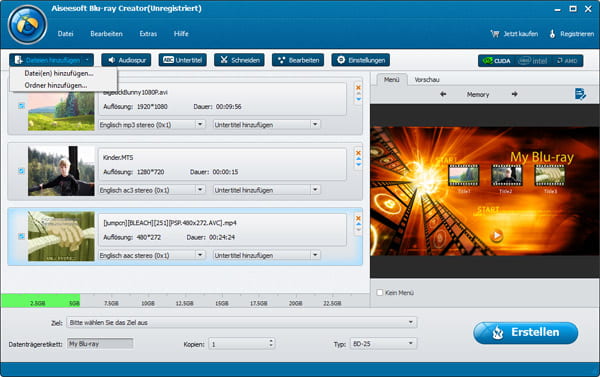Click the edit menu template icon
Image resolution: width=600 pixels, height=377 pixels.
click(x=580, y=94)
